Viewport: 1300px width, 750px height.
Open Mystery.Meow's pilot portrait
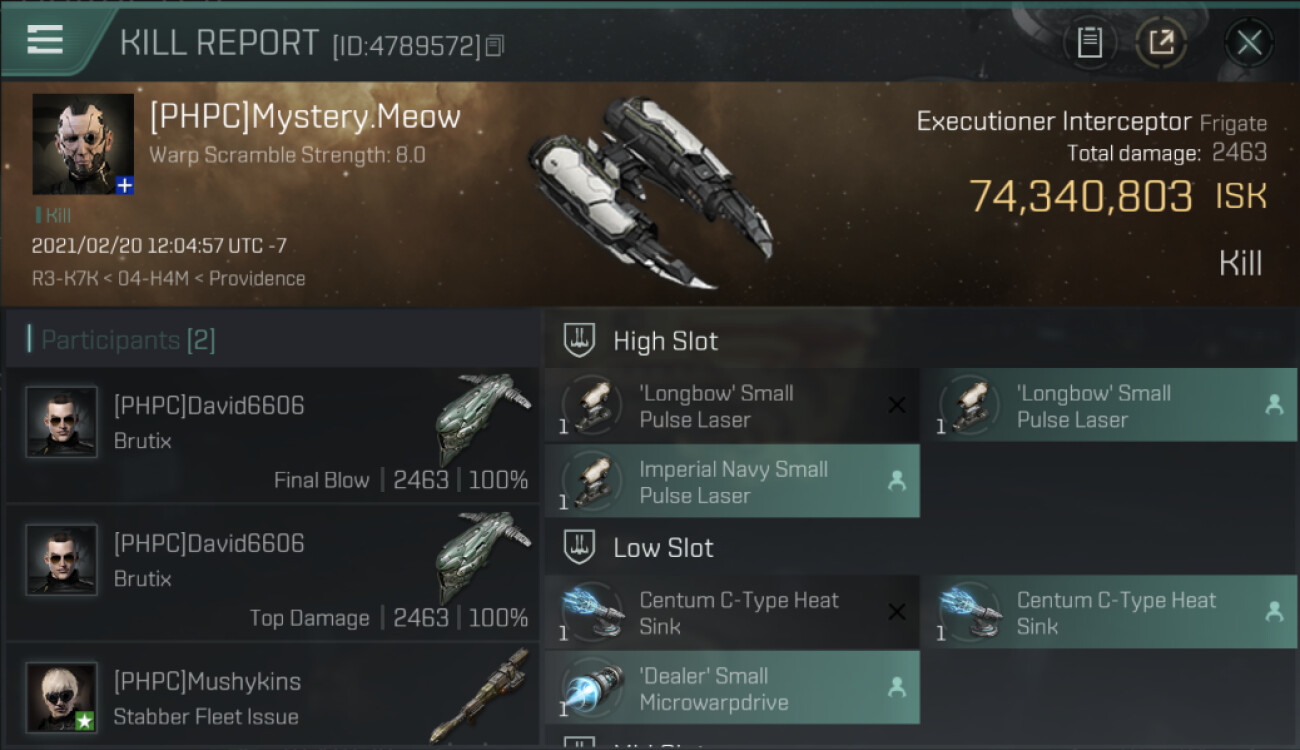point(82,143)
